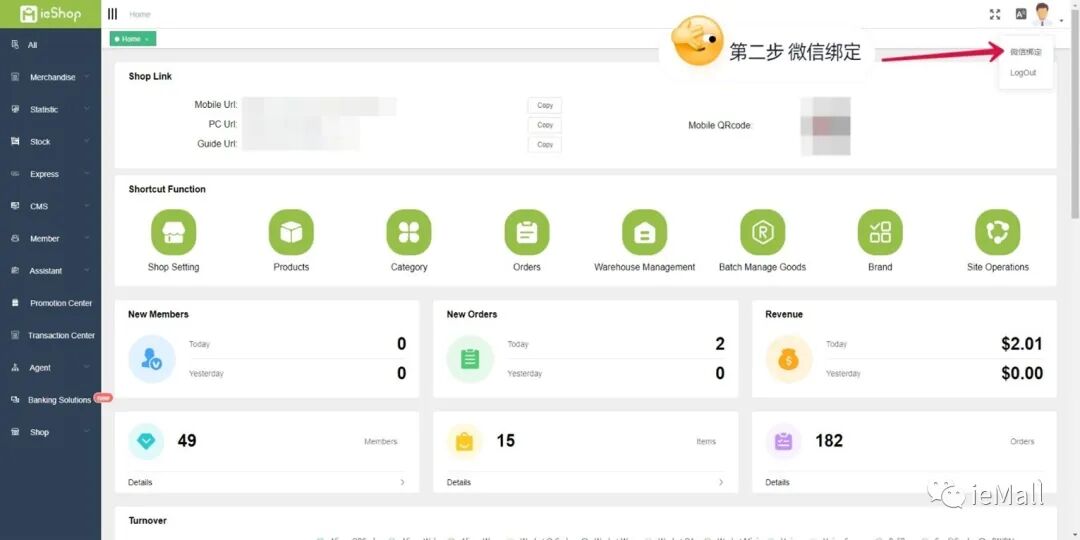
Task: Click the chevron on Members Details row
Action: pyautogui.click(x=402, y=482)
